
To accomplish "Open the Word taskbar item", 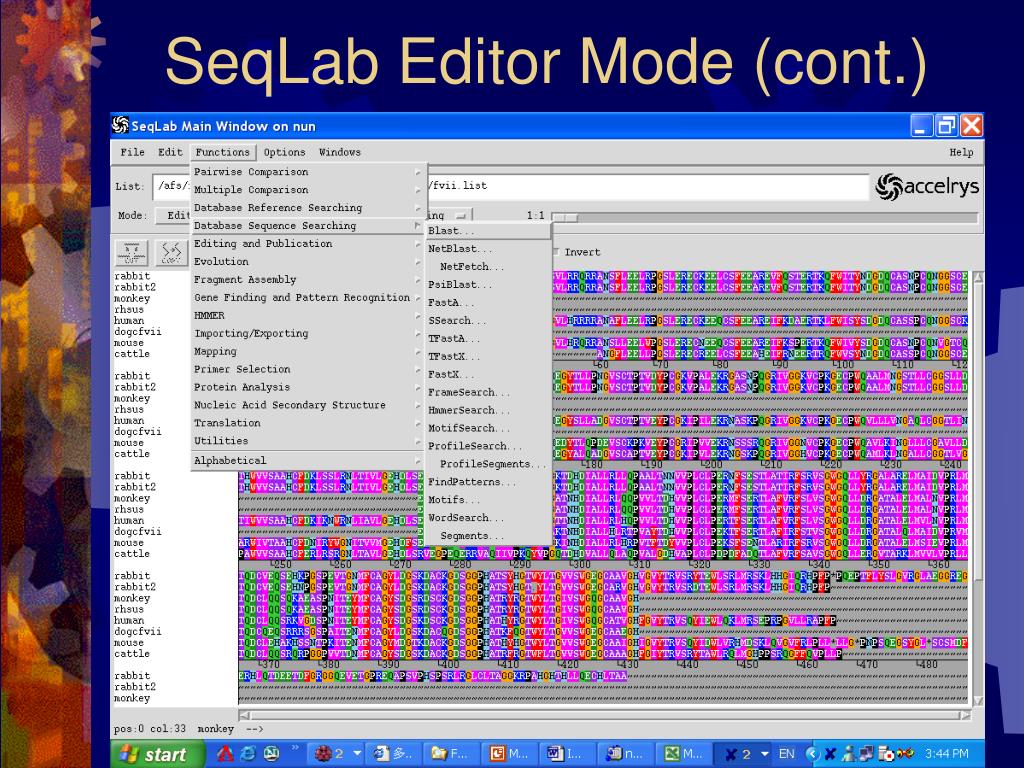I will 568,754.
